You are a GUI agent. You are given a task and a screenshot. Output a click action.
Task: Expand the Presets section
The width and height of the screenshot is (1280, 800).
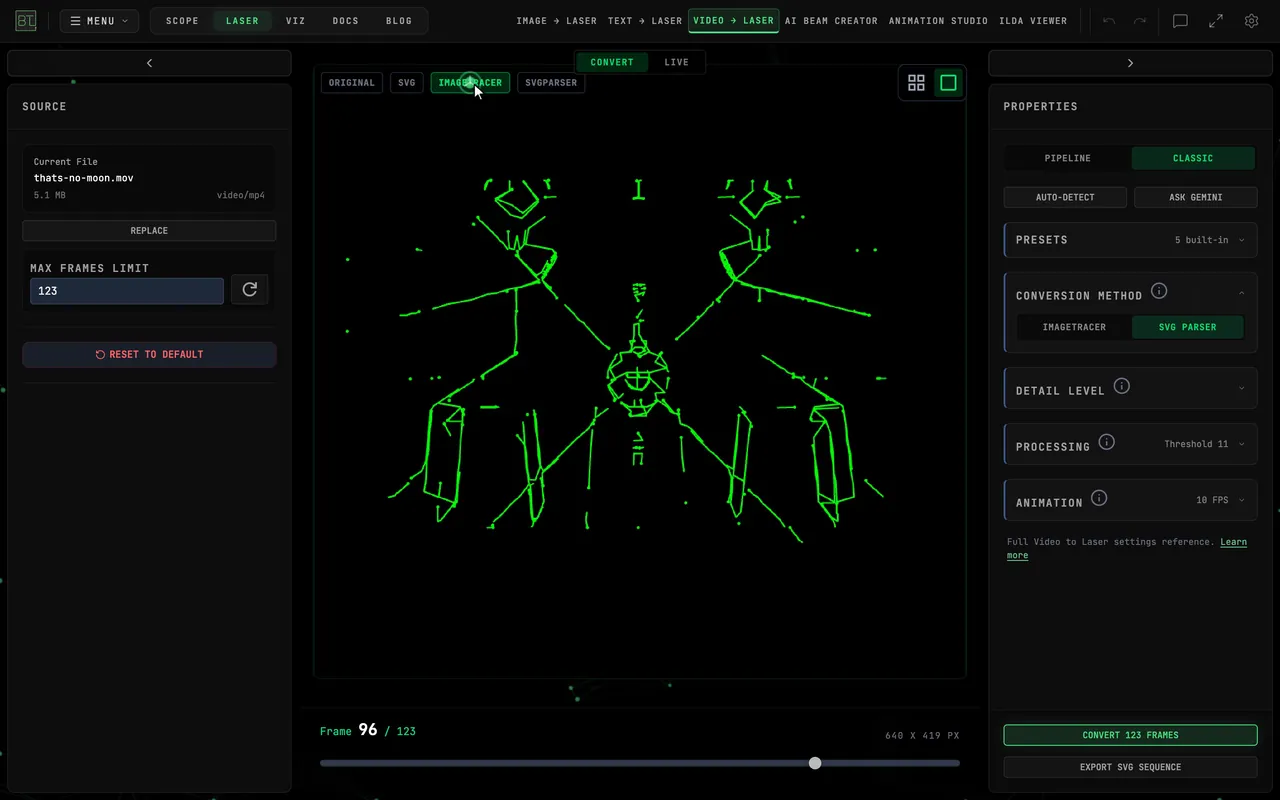click(x=1131, y=240)
